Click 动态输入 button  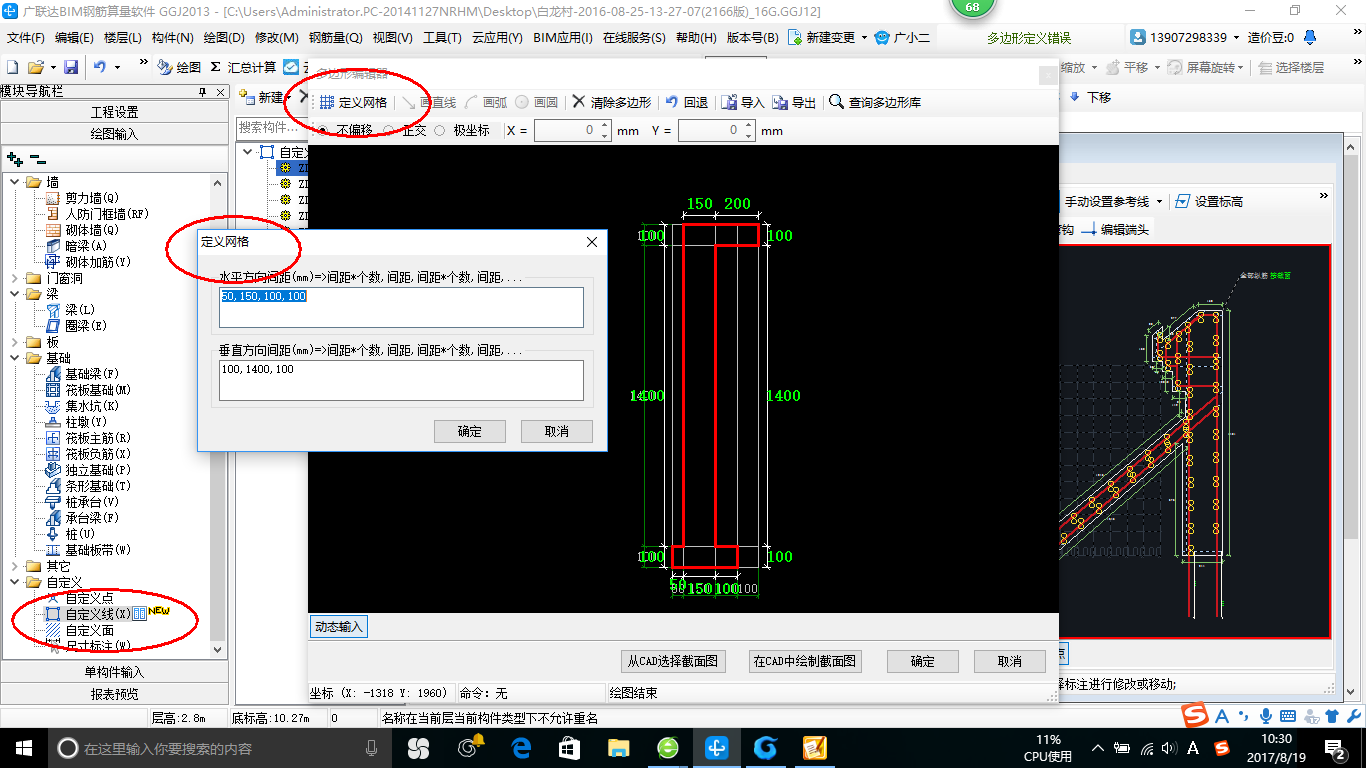pyautogui.click(x=339, y=627)
